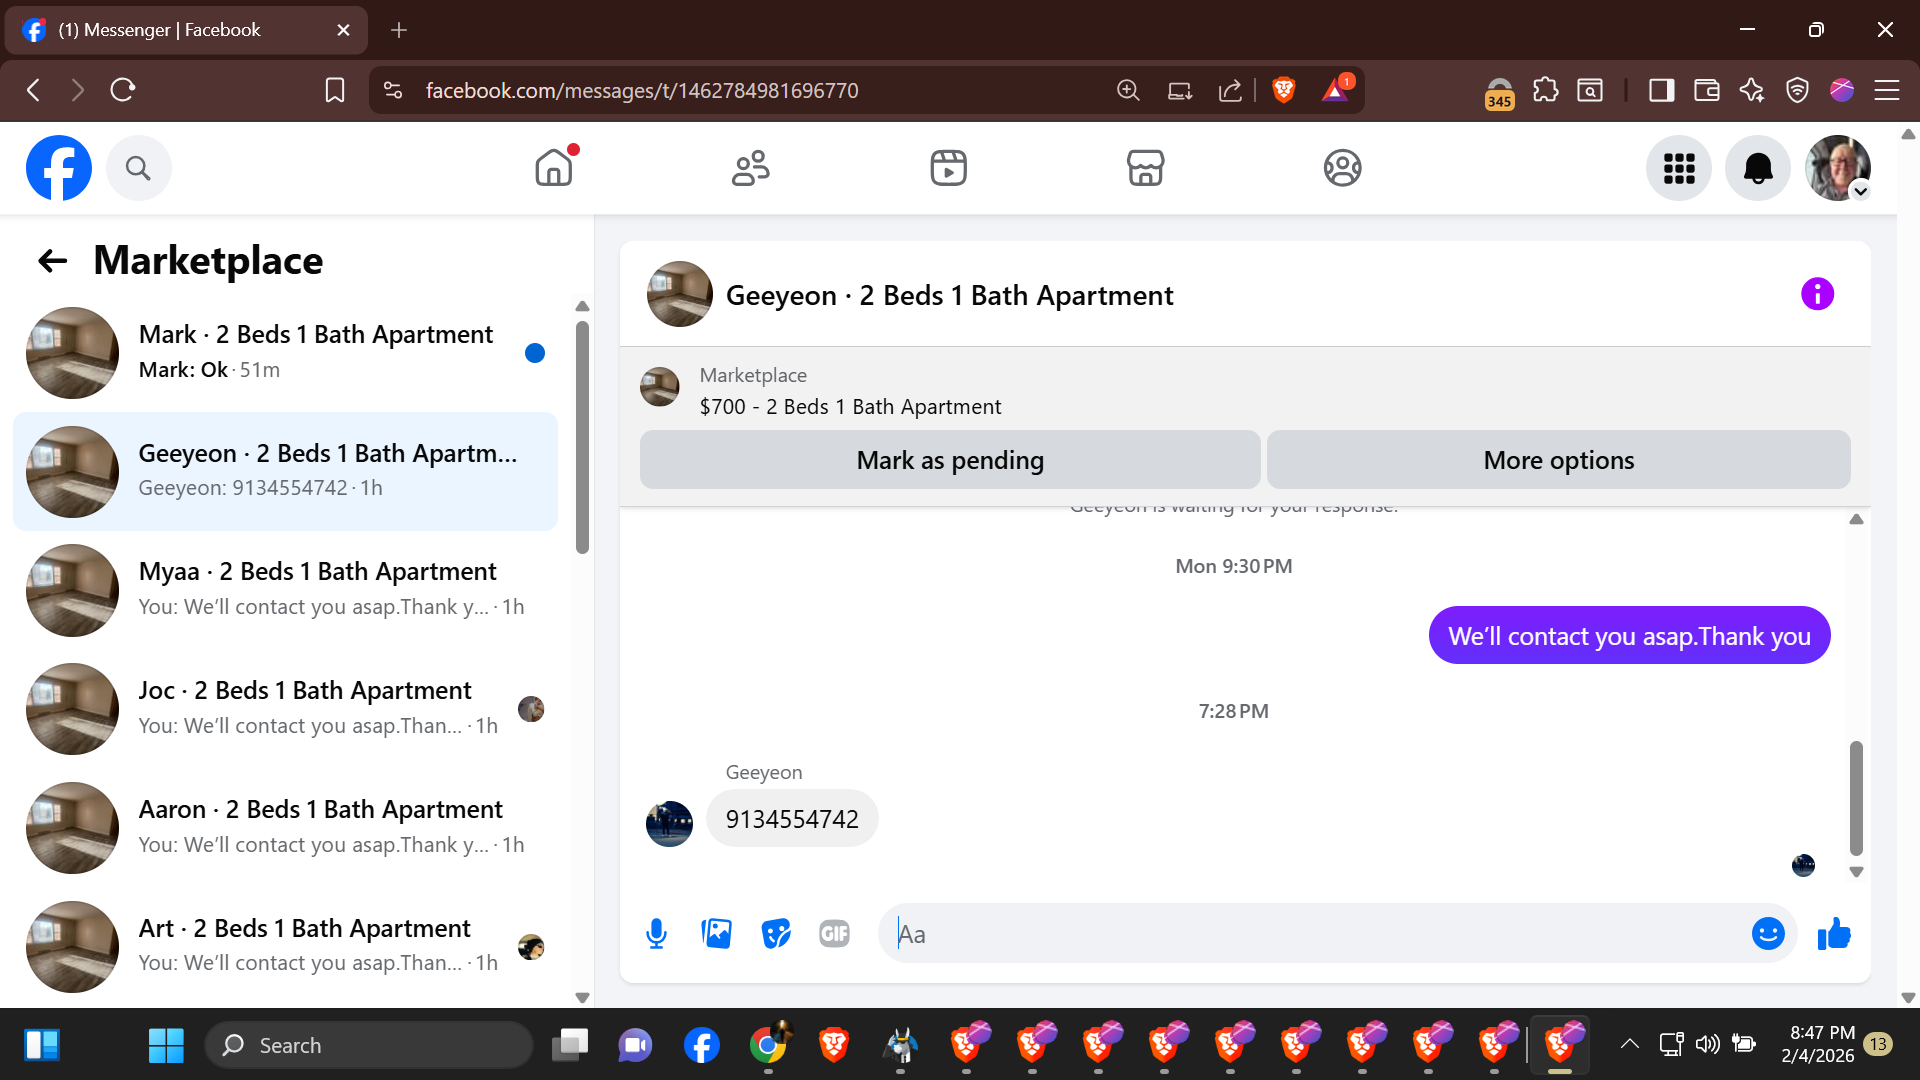
Task: Open More options for the listing
Action: pyautogui.click(x=1558, y=460)
